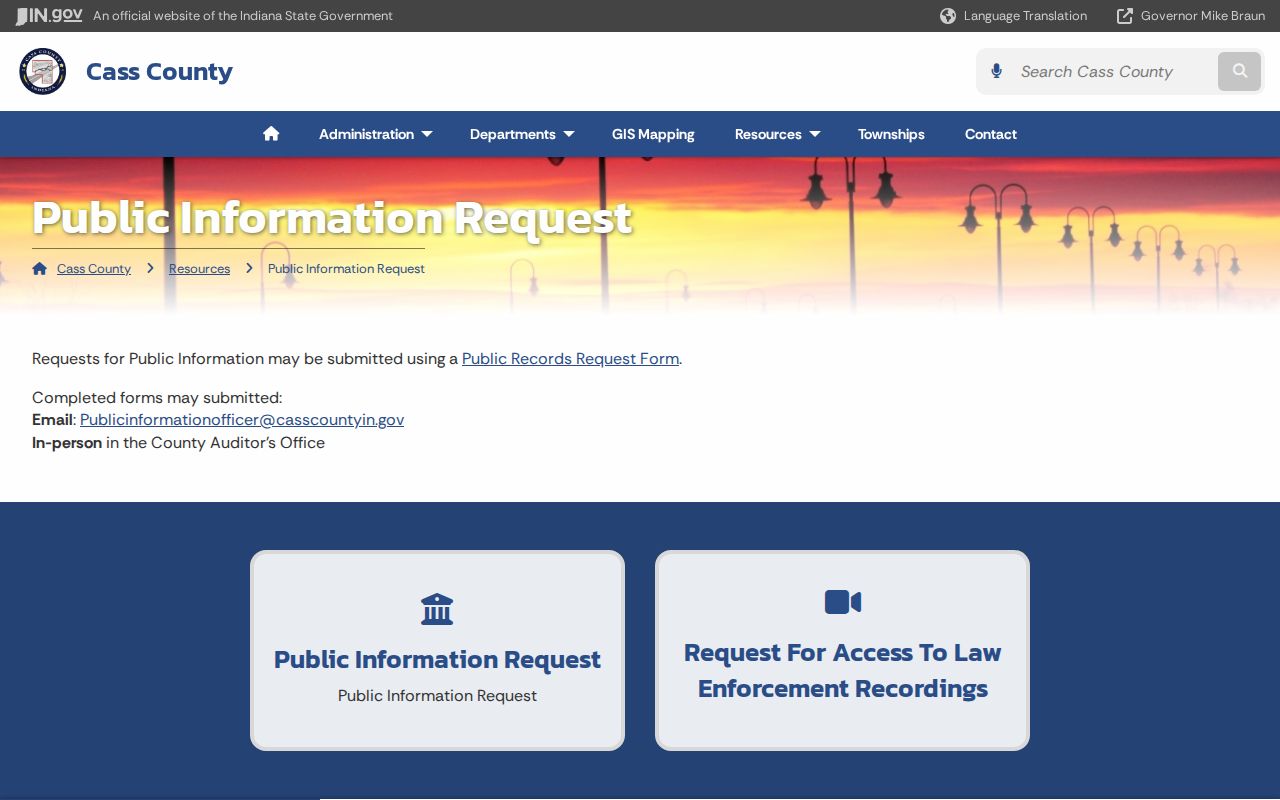Click the "Completed forms may submitted:" line

(157, 398)
